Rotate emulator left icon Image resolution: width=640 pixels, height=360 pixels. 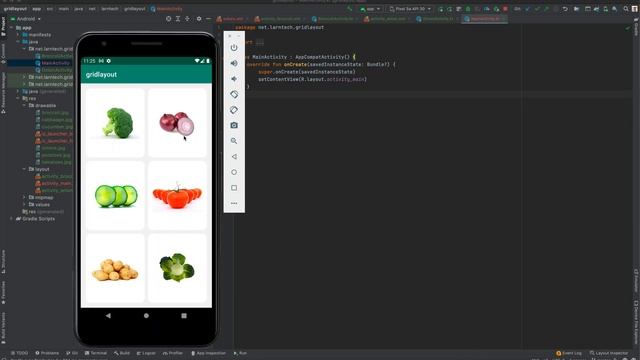click(x=234, y=94)
